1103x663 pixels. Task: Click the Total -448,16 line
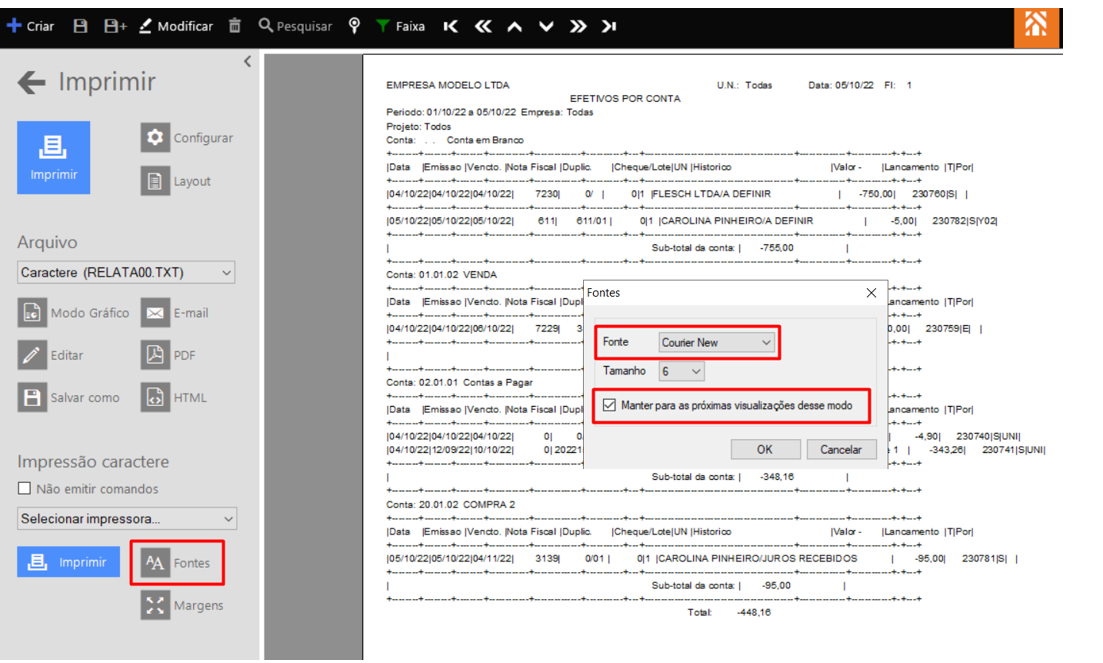point(729,612)
